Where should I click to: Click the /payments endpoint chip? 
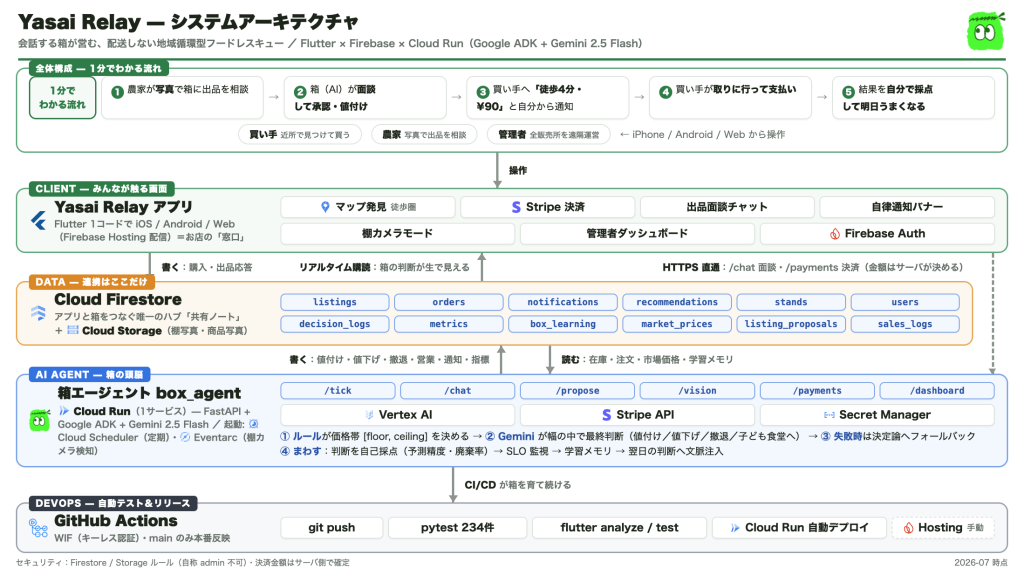point(818,391)
